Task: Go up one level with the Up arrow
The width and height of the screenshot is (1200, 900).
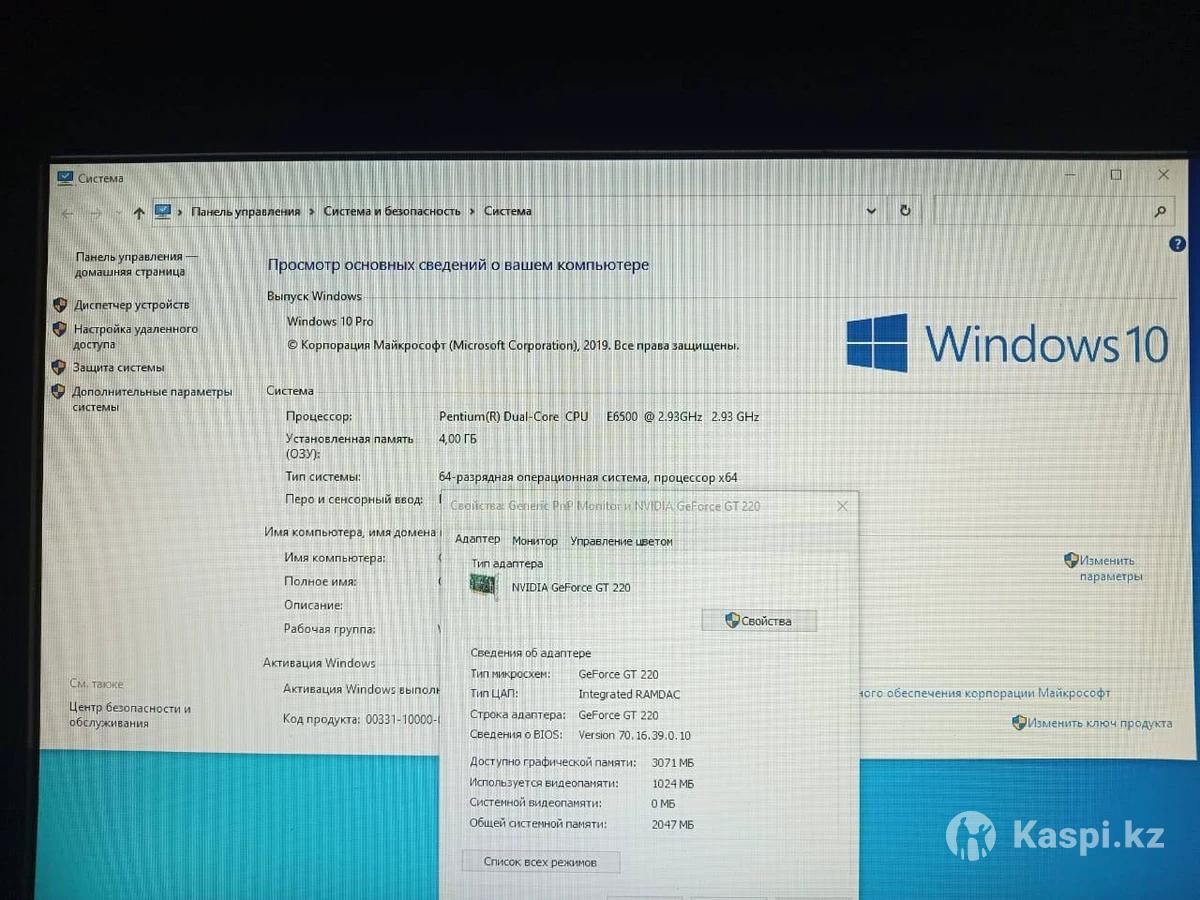Action: pos(139,213)
